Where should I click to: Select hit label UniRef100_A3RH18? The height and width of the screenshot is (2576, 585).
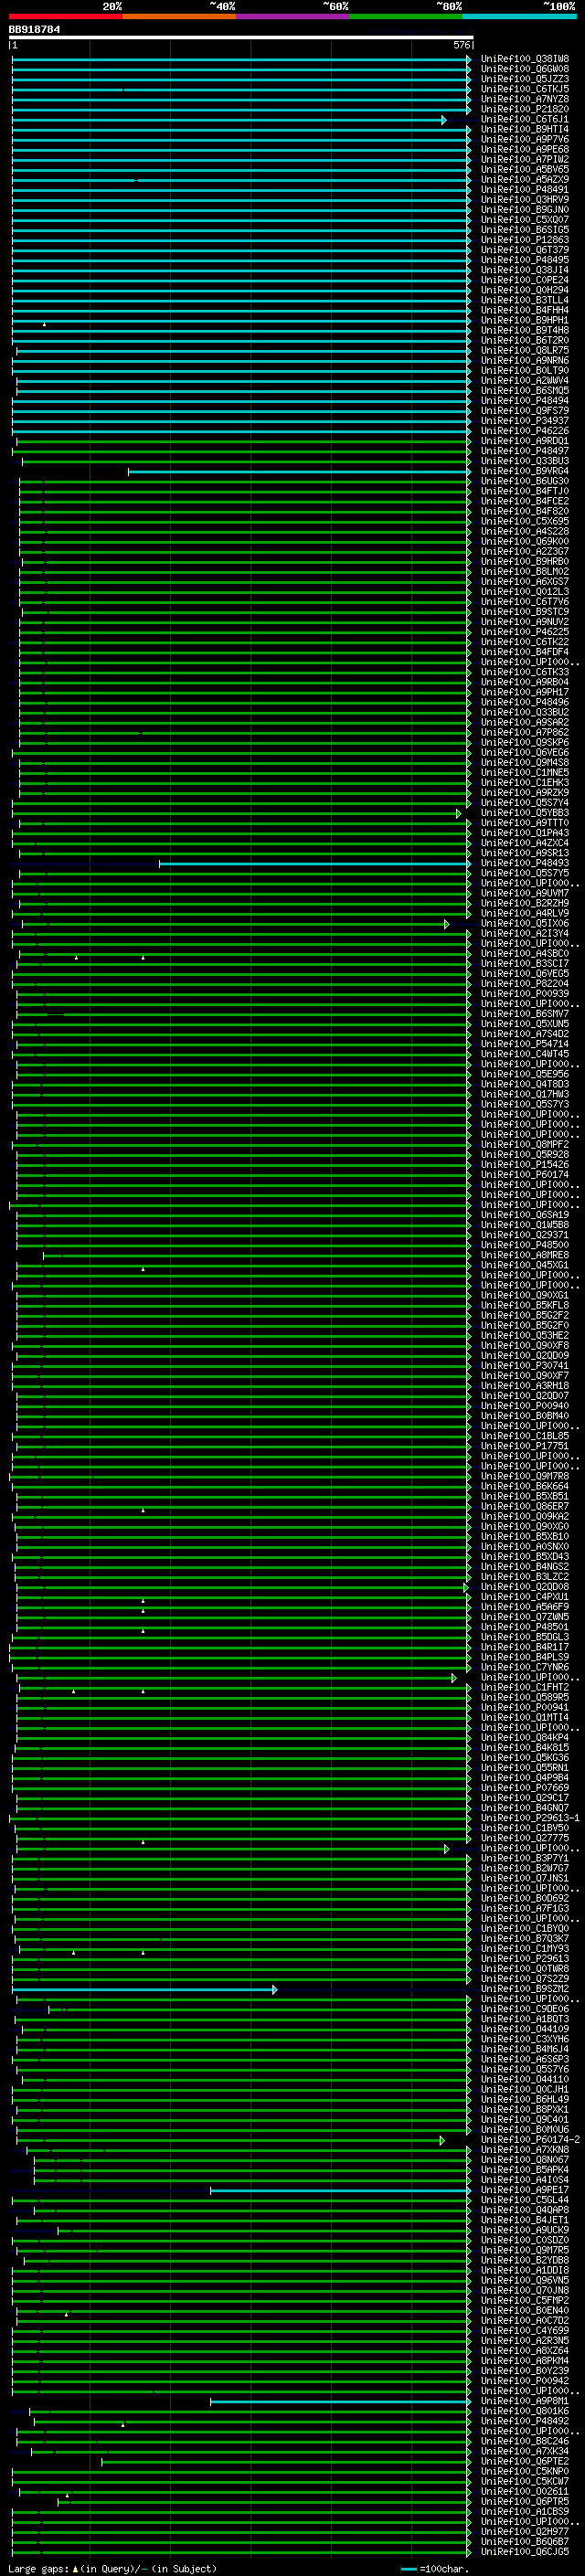(x=525, y=1386)
